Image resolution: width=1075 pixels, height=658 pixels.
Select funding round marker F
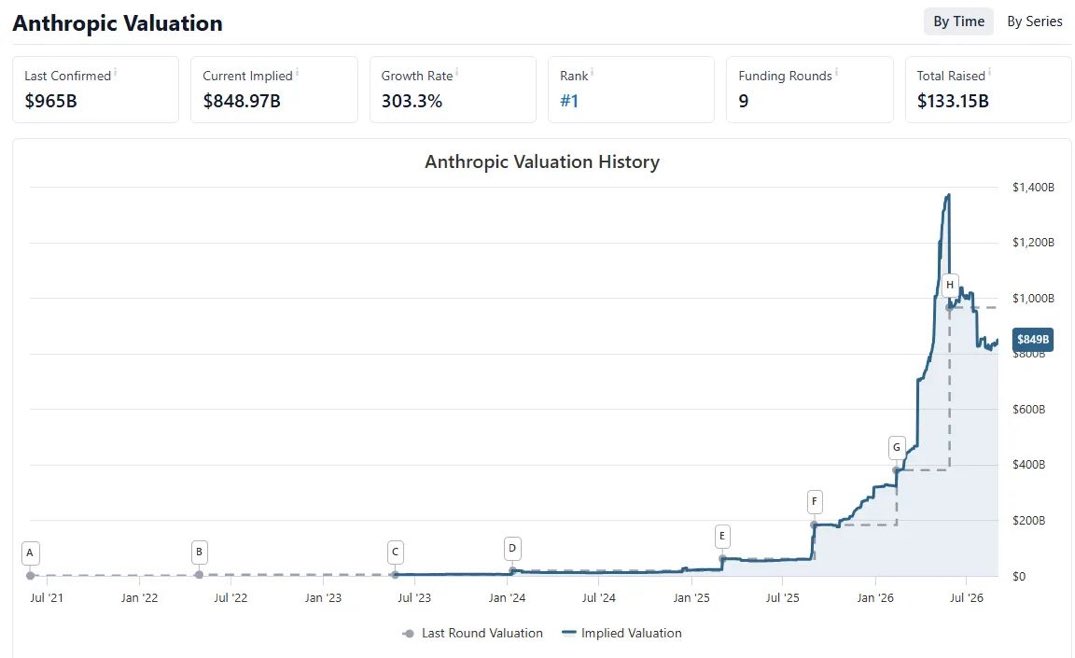point(814,501)
